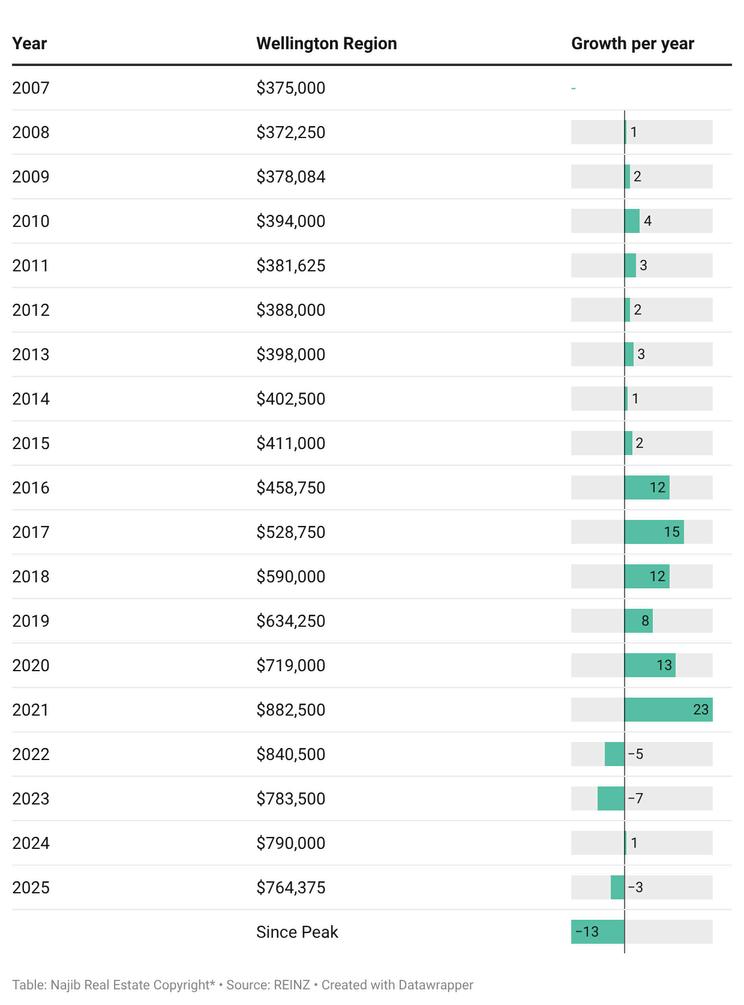Click the 2022 negative growth bar
Image resolution: width=744 pixels, height=1005 pixels.
click(614, 754)
